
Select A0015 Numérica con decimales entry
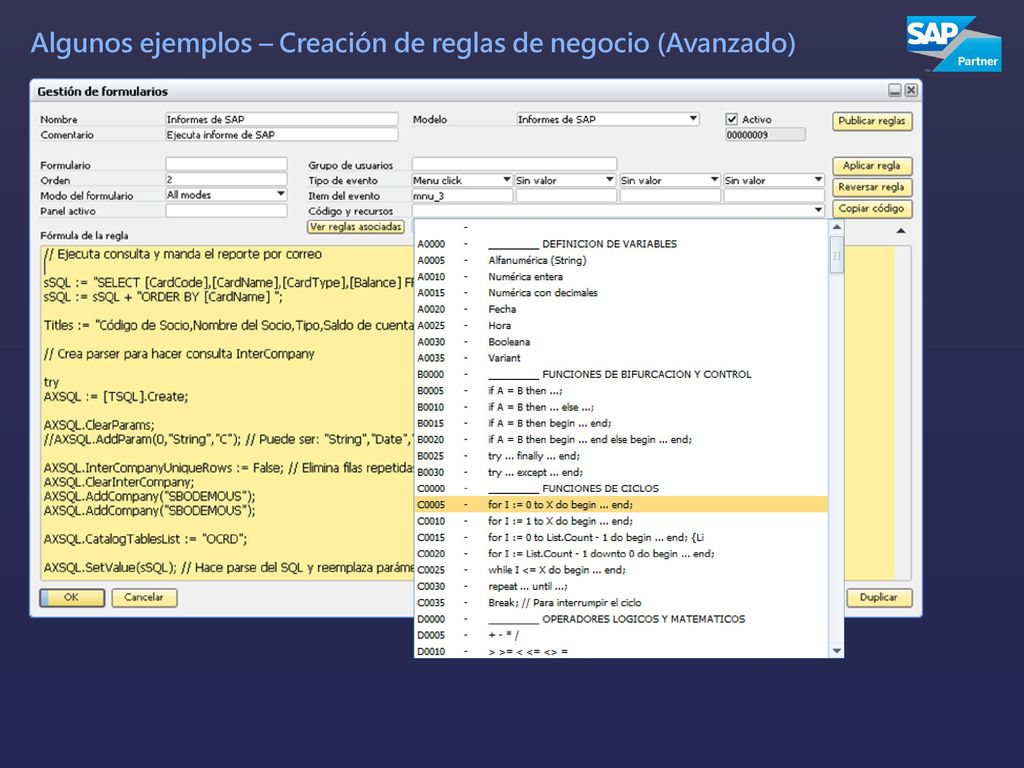(x=621, y=293)
